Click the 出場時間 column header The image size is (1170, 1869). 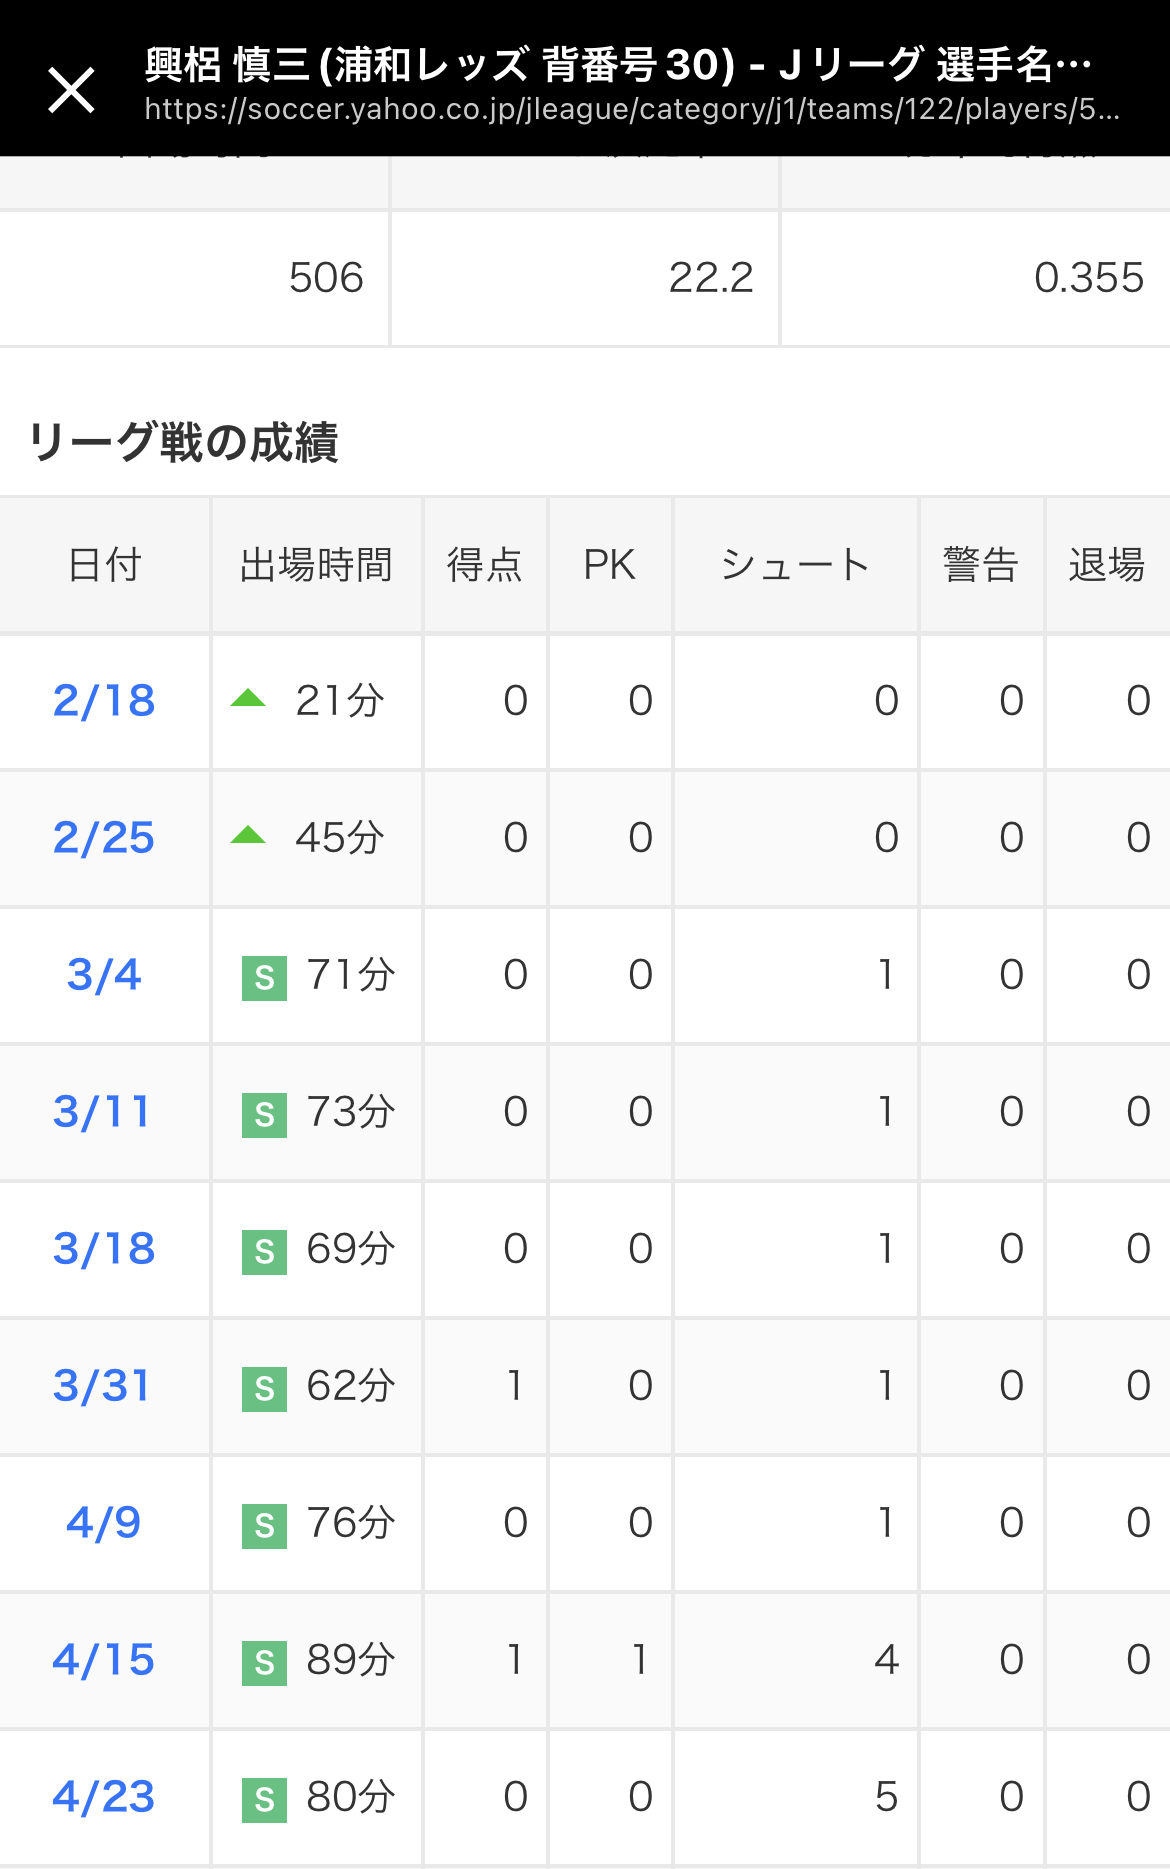tap(316, 565)
